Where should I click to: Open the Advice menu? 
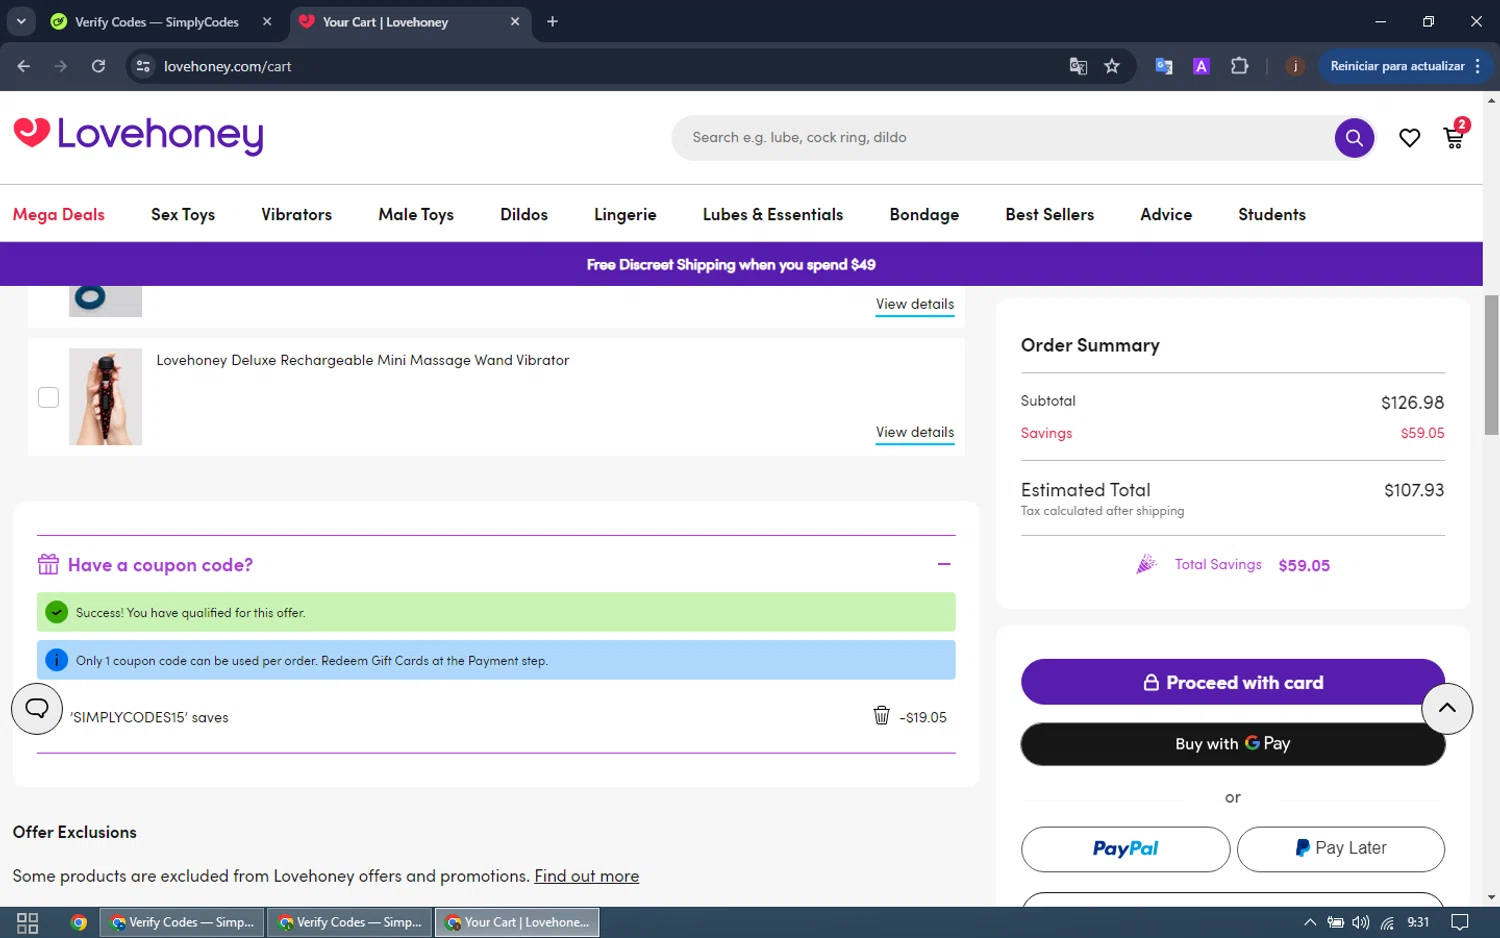coord(1166,214)
